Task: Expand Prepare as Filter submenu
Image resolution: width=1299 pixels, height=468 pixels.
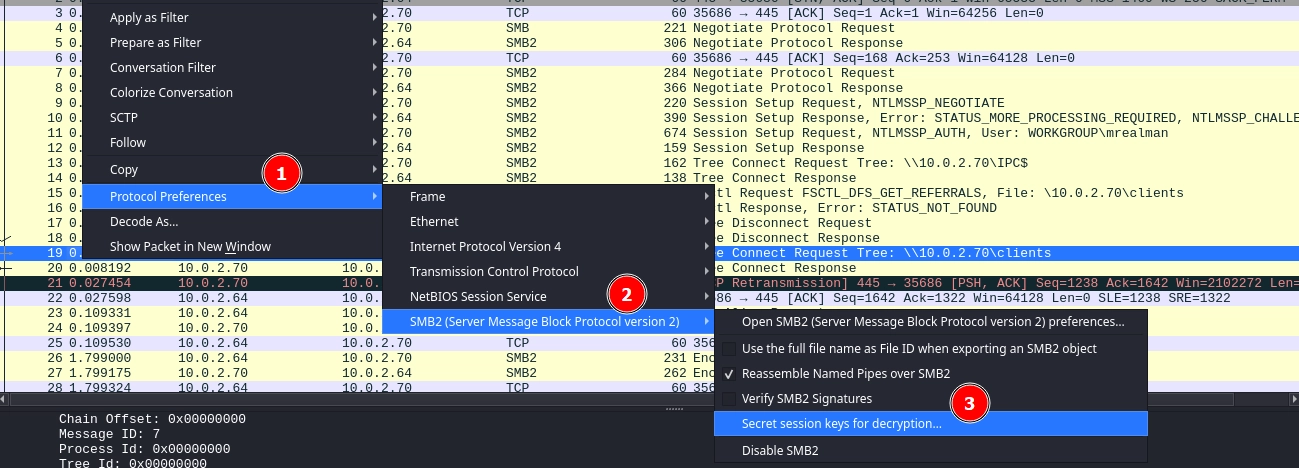Action: [x=155, y=43]
